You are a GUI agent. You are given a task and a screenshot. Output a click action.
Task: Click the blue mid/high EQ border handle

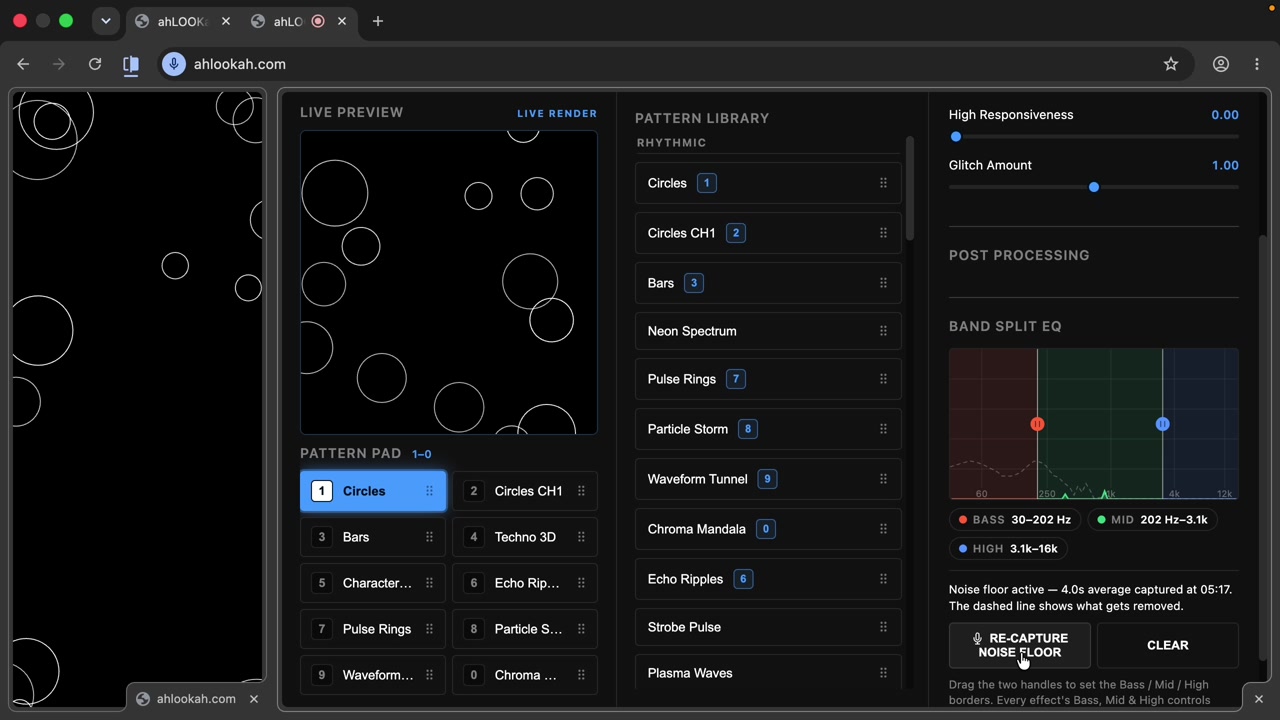point(1162,424)
